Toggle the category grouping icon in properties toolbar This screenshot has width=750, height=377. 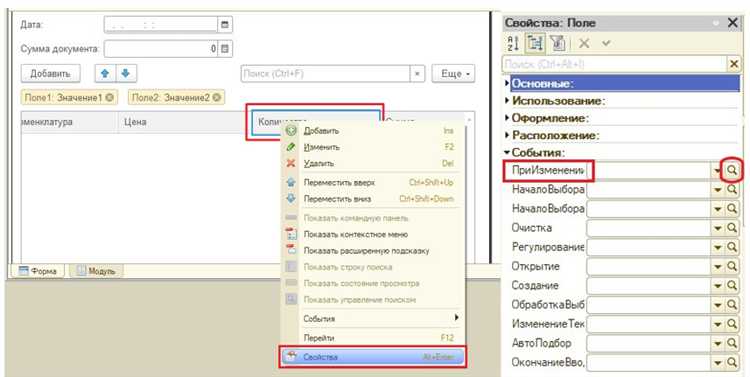[535, 44]
